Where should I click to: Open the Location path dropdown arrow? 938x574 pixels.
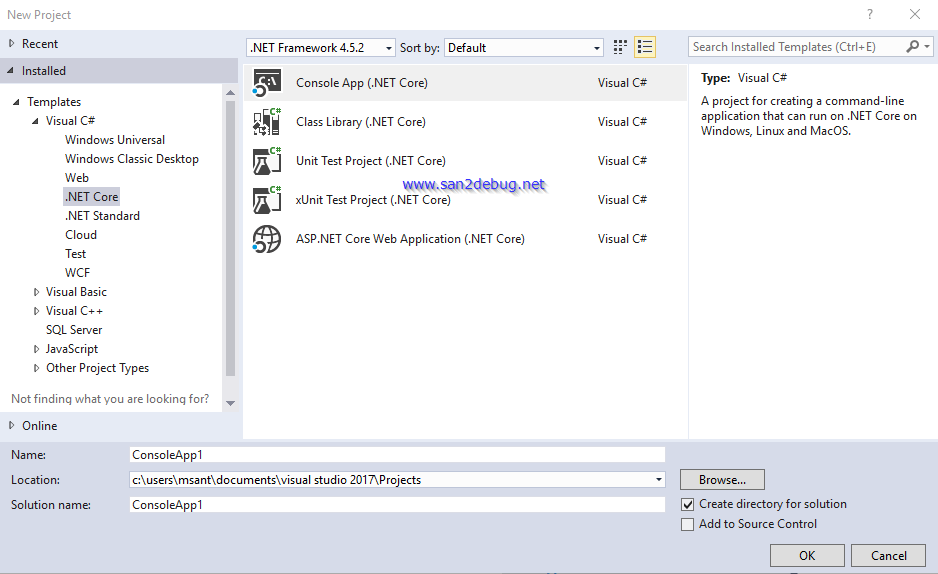point(659,480)
